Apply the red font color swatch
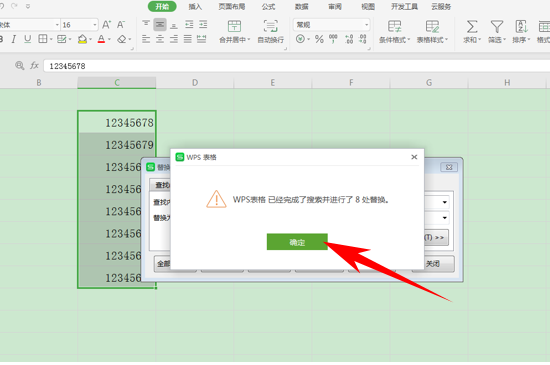Screen dimensions: 550x365 101,39
